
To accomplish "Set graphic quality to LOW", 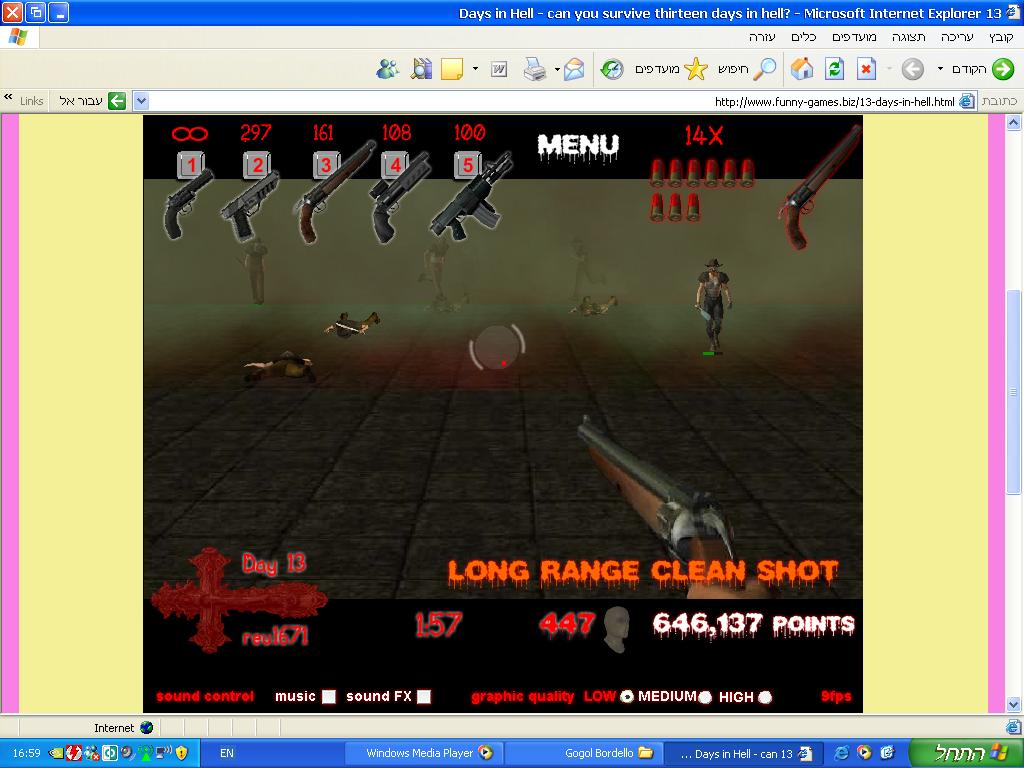I will coord(627,697).
